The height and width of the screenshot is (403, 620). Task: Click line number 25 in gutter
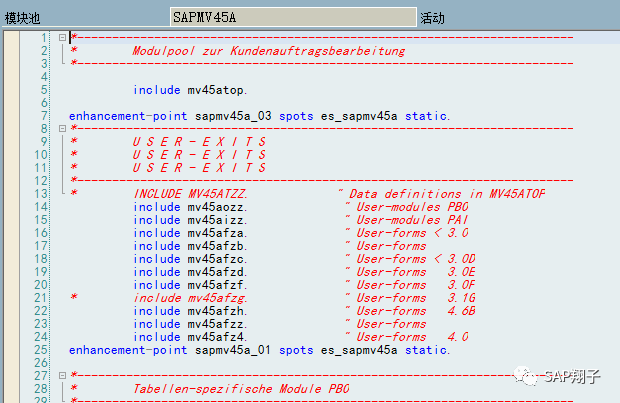pyautogui.click(x=41, y=350)
